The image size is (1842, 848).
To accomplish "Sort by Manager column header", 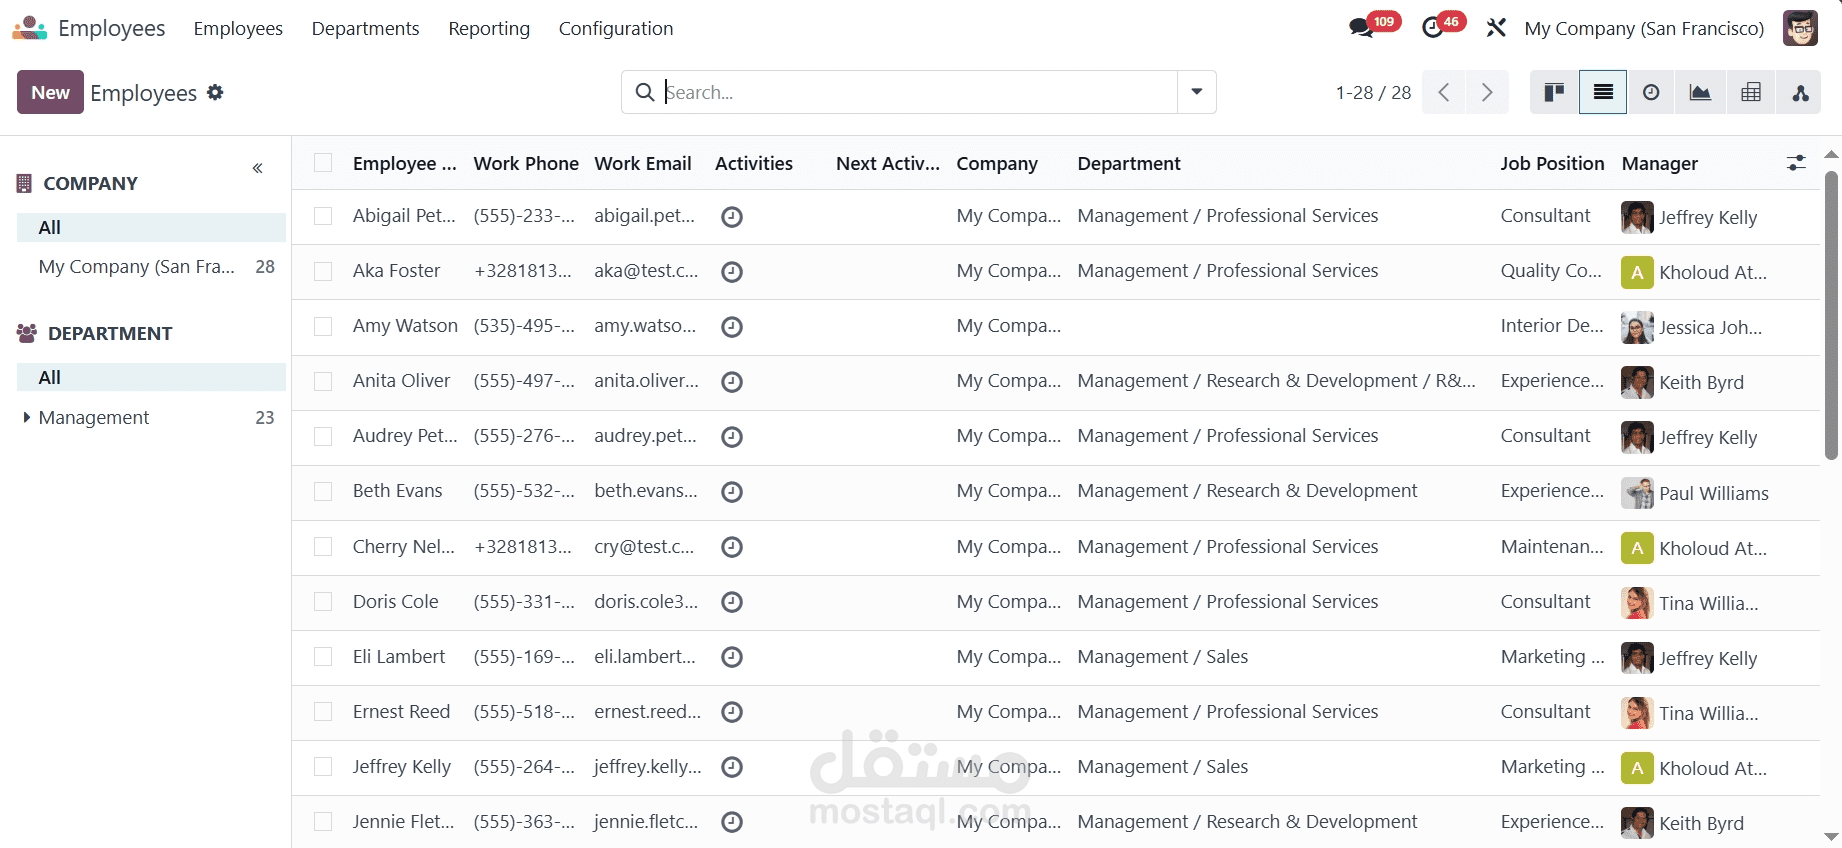I will click(1660, 163).
